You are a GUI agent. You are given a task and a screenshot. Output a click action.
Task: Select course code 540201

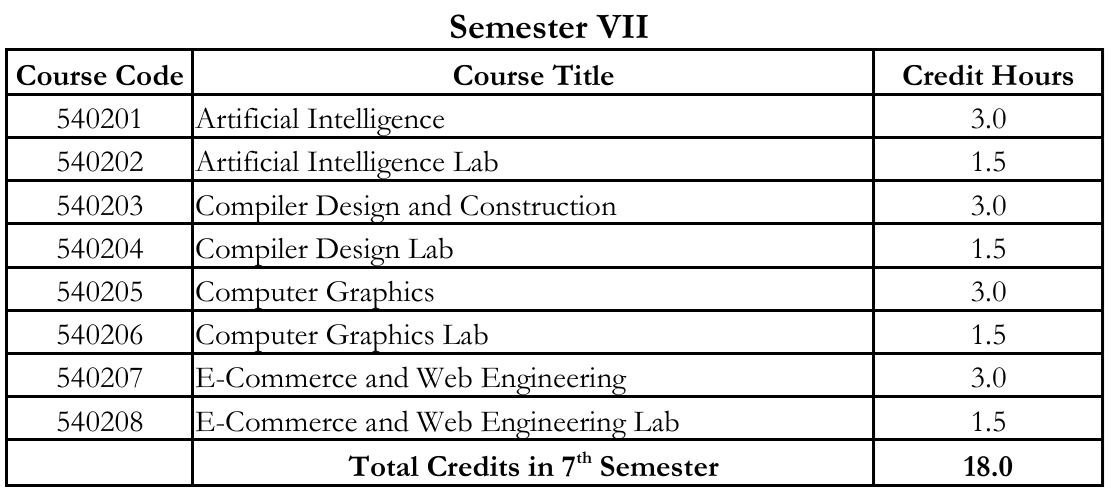coord(95,120)
